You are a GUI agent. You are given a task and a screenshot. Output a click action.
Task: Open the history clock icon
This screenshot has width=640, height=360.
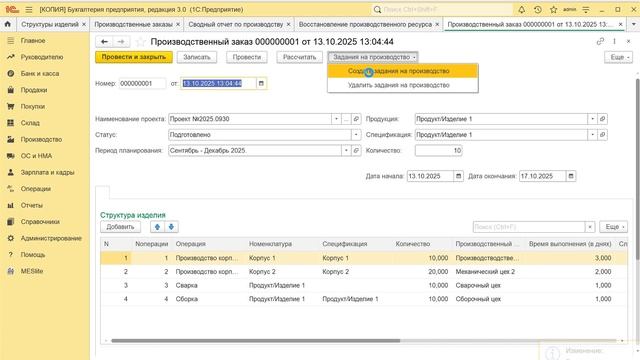[x=538, y=9]
